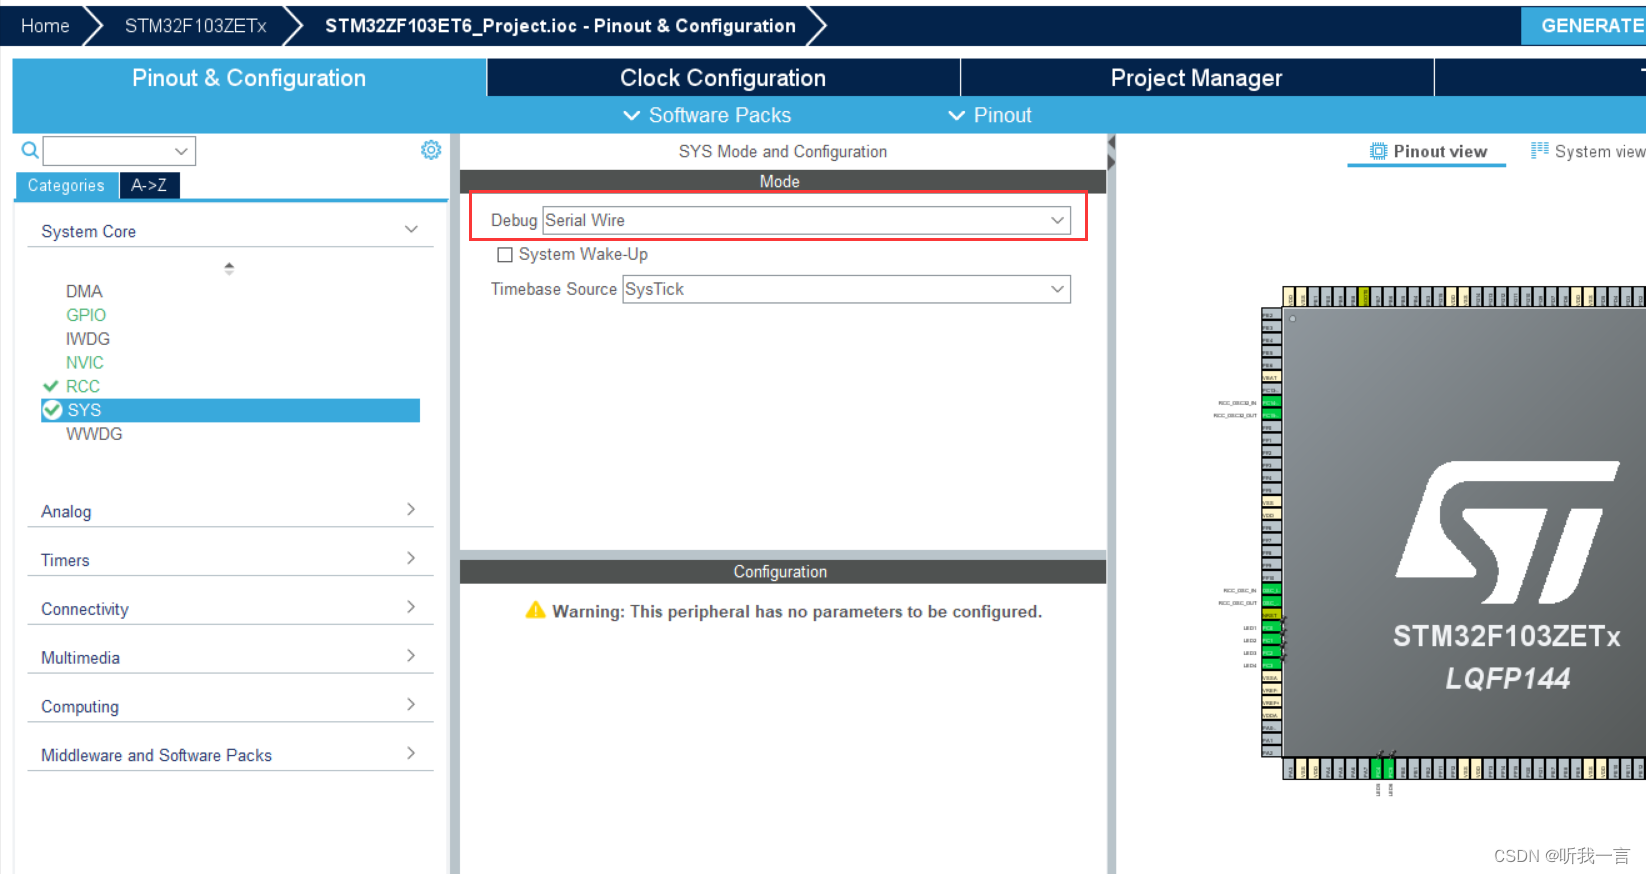Viewport: 1646px width, 874px height.
Task: Click the STM32F103ZETx breadcrumb
Action: pos(195,26)
